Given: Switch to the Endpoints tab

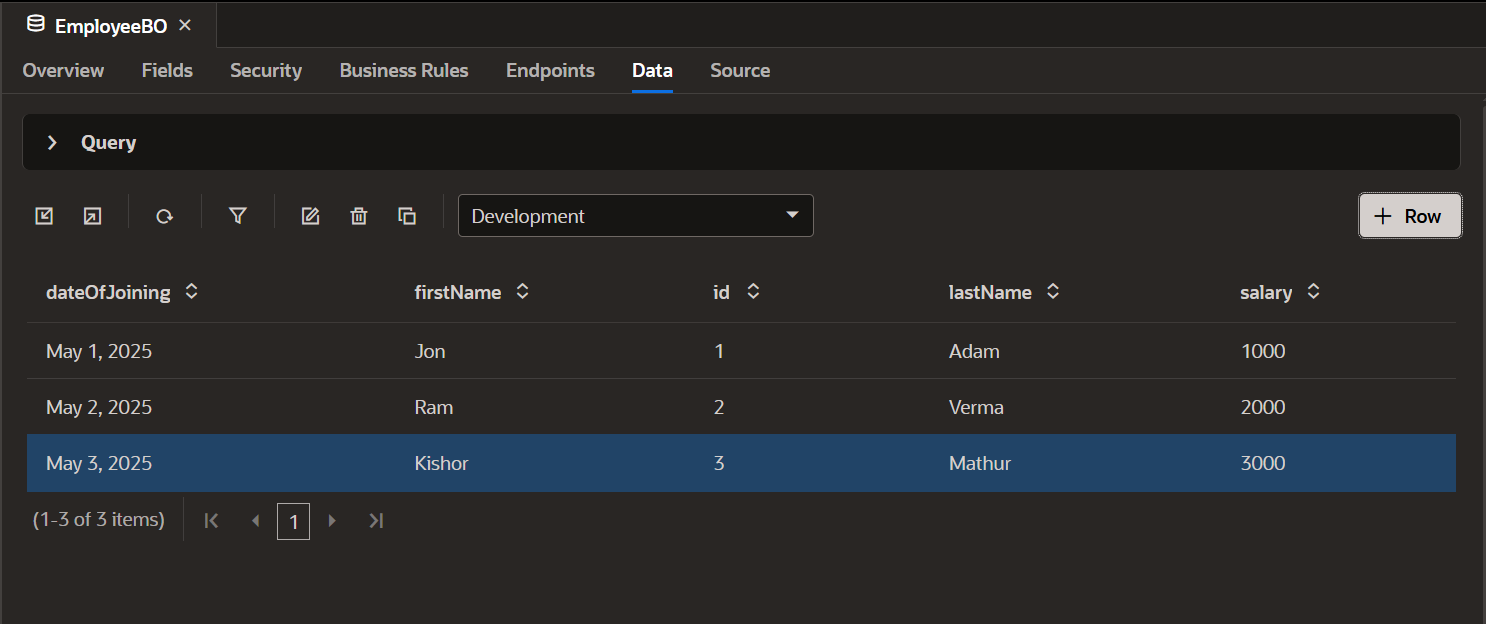Looking at the screenshot, I should point(550,70).
